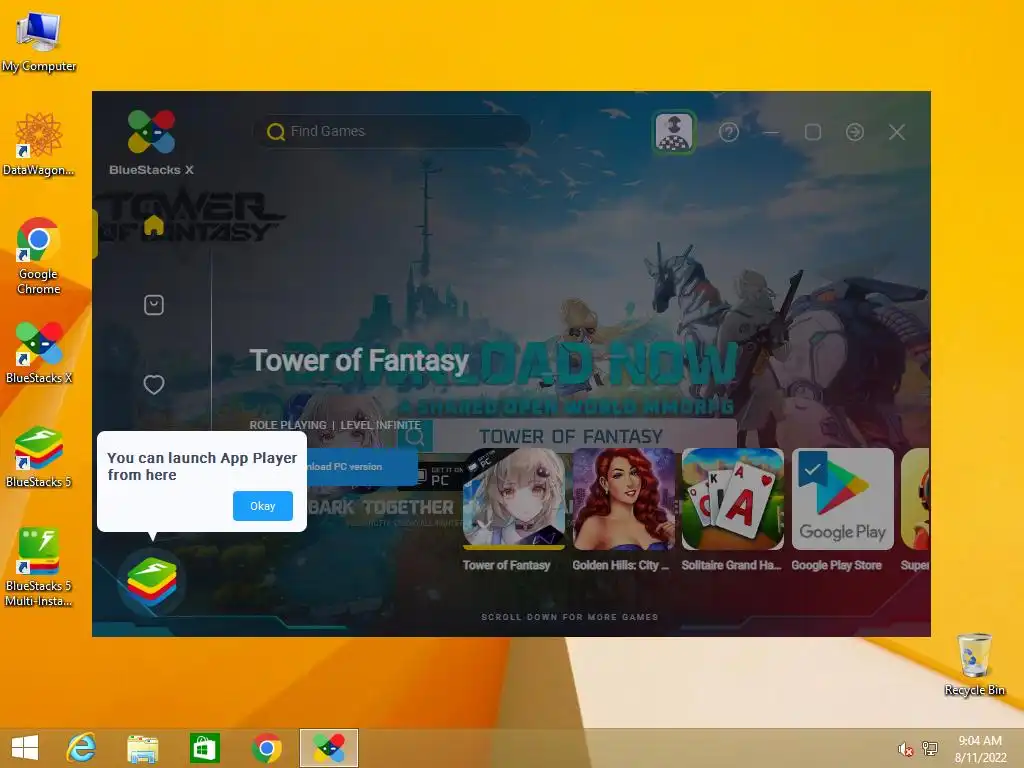Click the arrow-in-circle icon in title bar

pyautogui.click(x=855, y=133)
